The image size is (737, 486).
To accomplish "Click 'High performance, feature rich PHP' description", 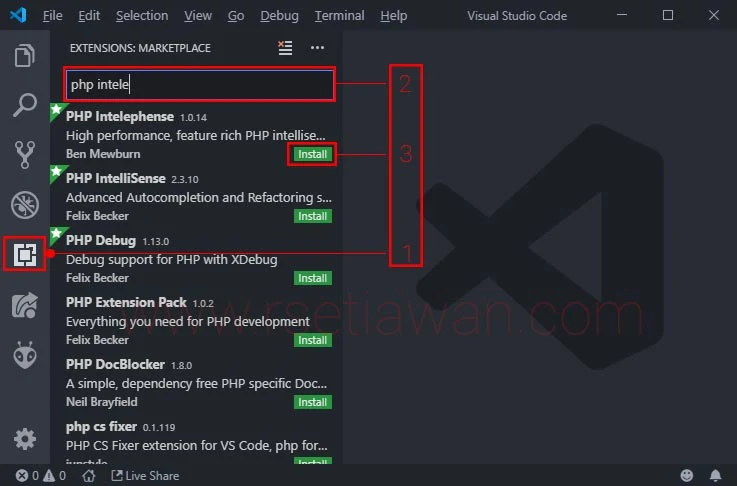I will tap(196, 135).
